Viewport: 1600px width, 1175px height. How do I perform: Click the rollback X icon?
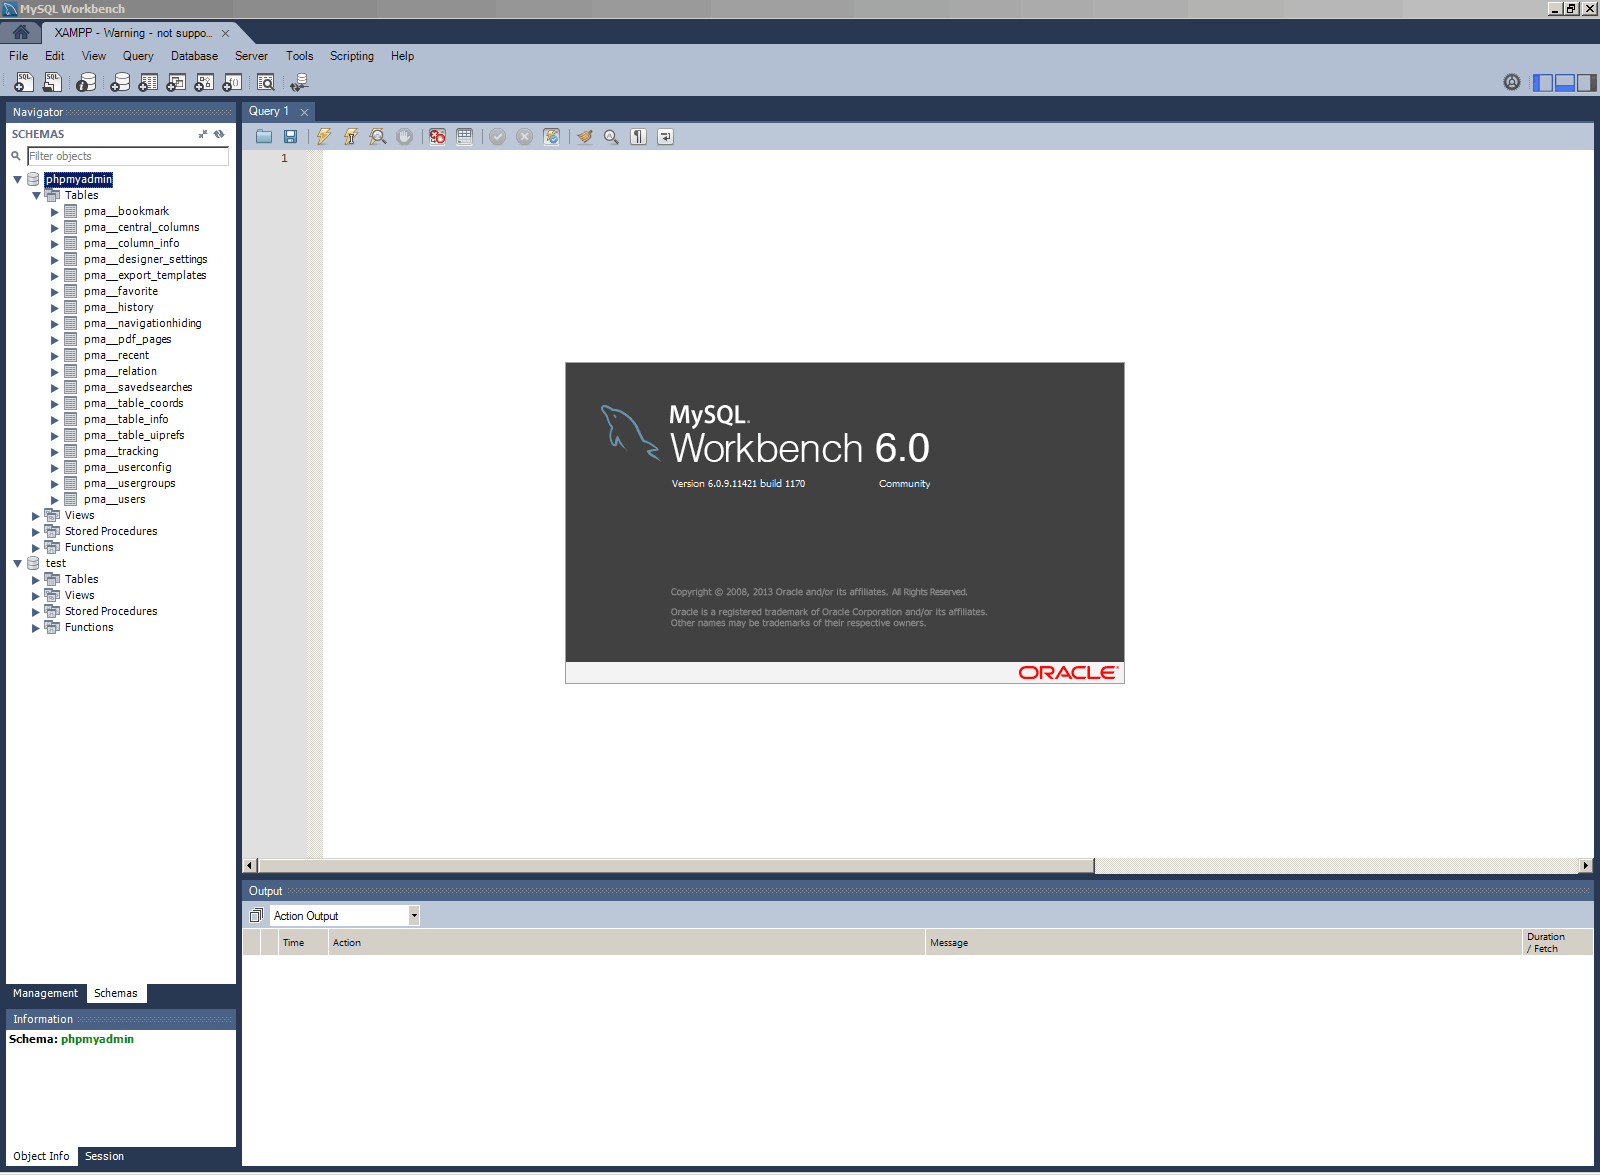coord(525,137)
